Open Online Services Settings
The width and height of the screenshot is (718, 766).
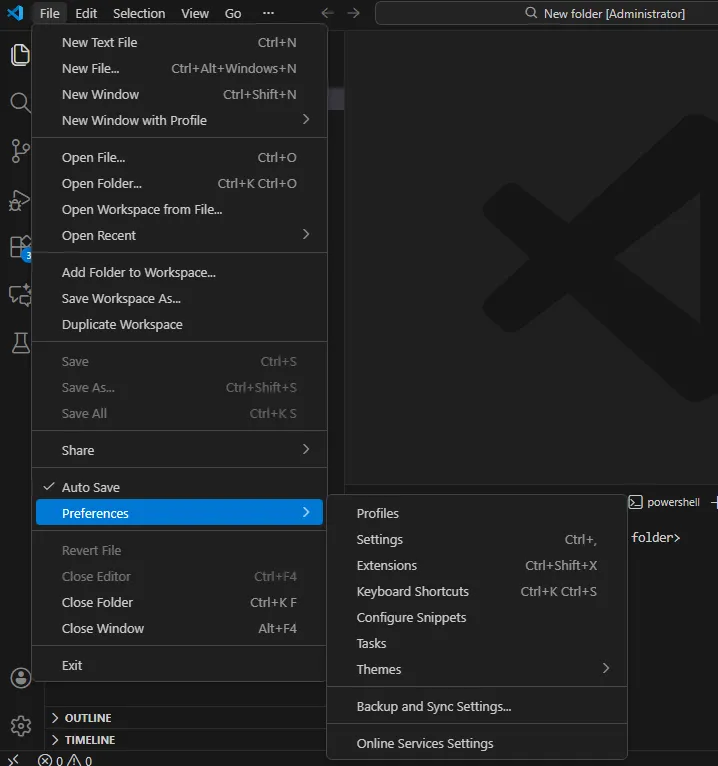coord(477,743)
